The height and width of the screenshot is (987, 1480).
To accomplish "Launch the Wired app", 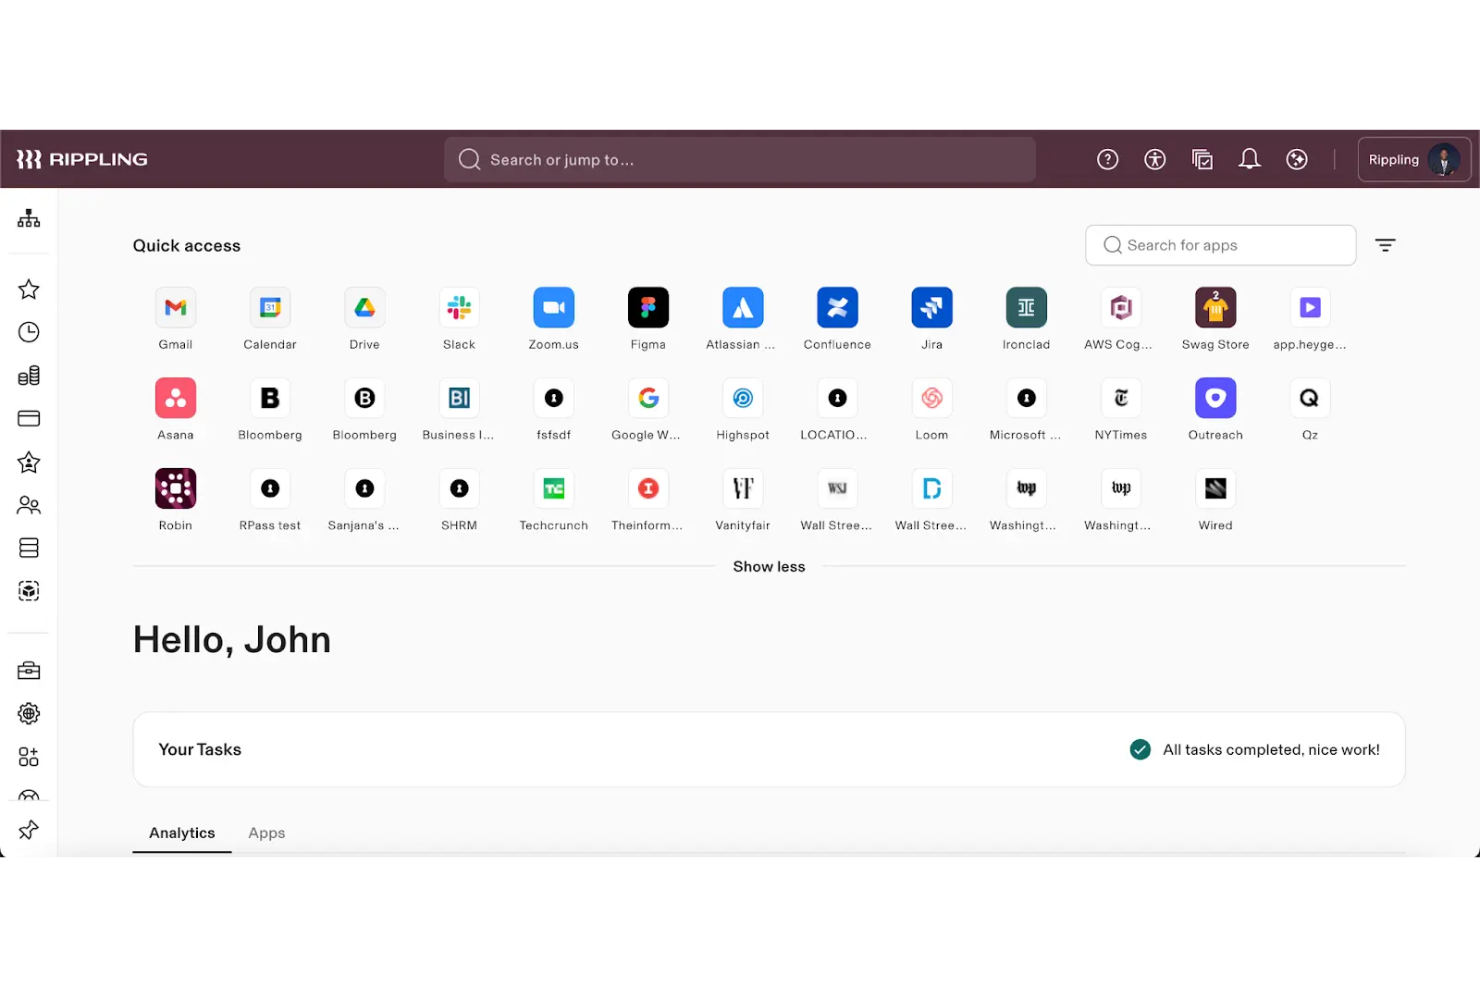I will (1216, 489).
